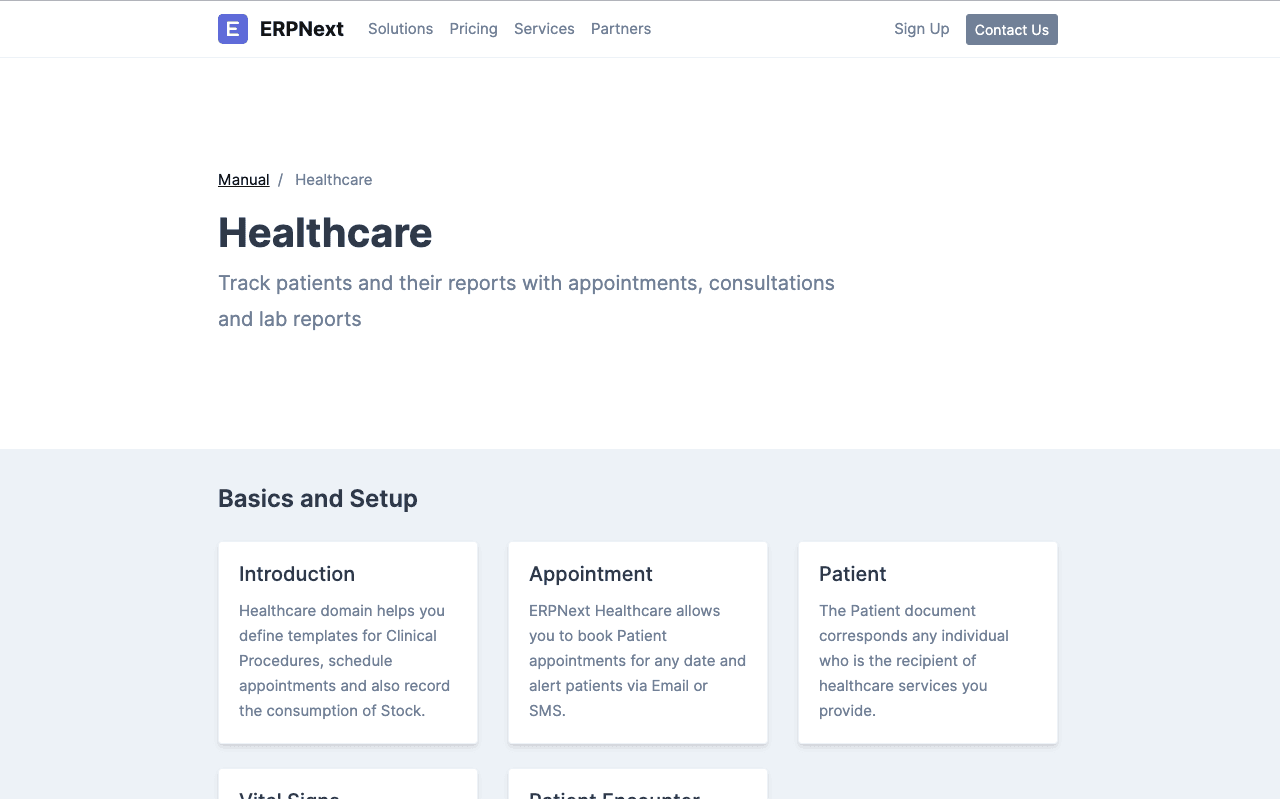Click the ERPNext logo icon
Viewport: 1280px width, 799px height.
[232, 29]
